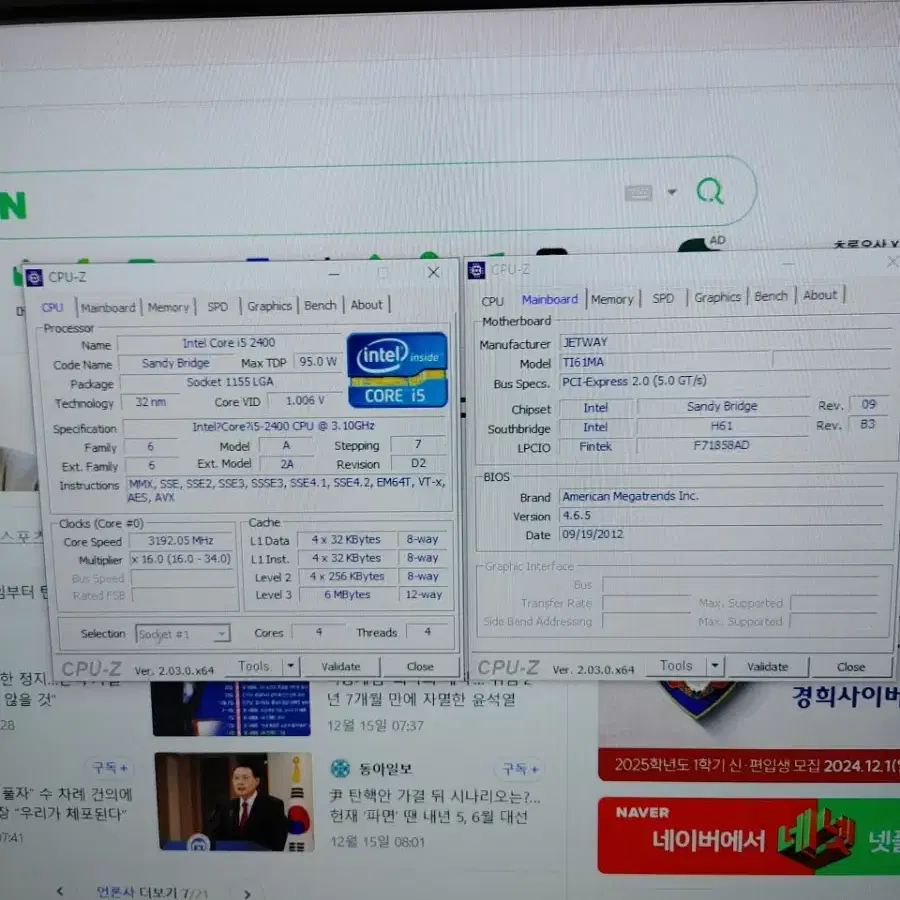
Task: Click the H61 southbridge value
Action: [721, 426]
